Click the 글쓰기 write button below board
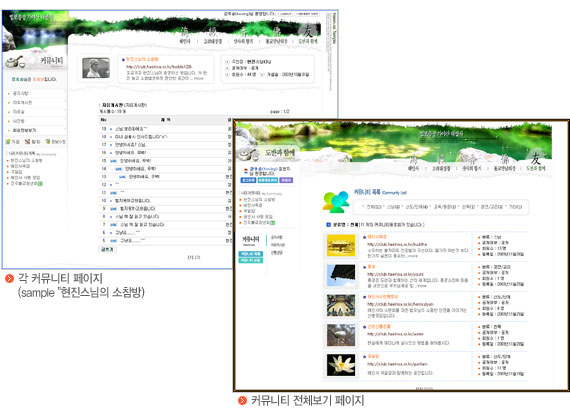570x419 pixels. pyautogui.click(x=107, y=249)
